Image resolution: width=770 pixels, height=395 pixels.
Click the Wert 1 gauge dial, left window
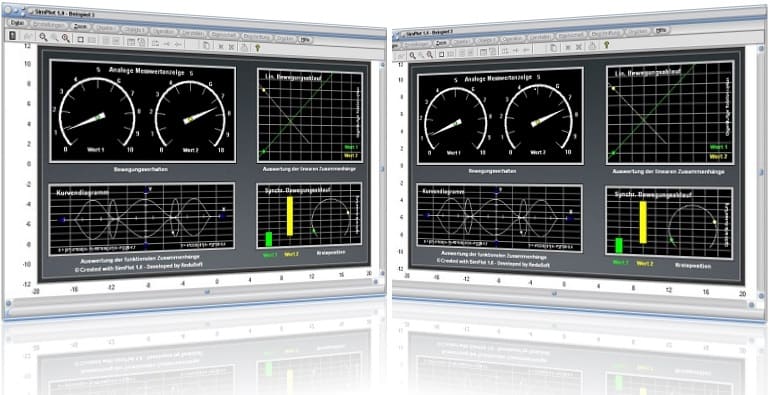coord(97,114)
